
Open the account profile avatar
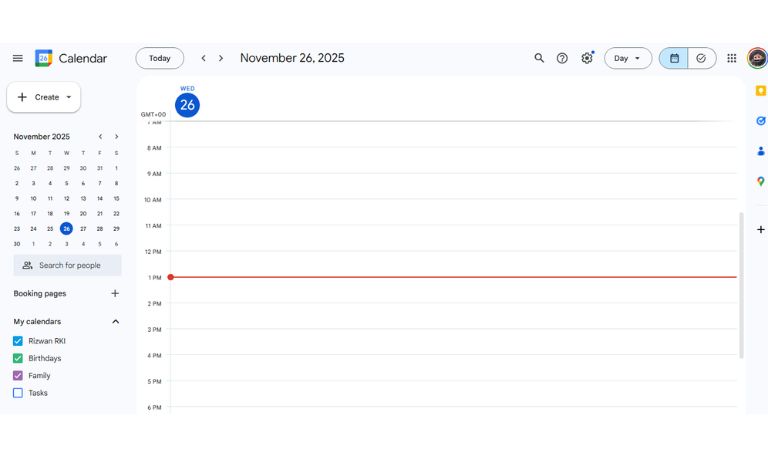click(x=757, y=58)
